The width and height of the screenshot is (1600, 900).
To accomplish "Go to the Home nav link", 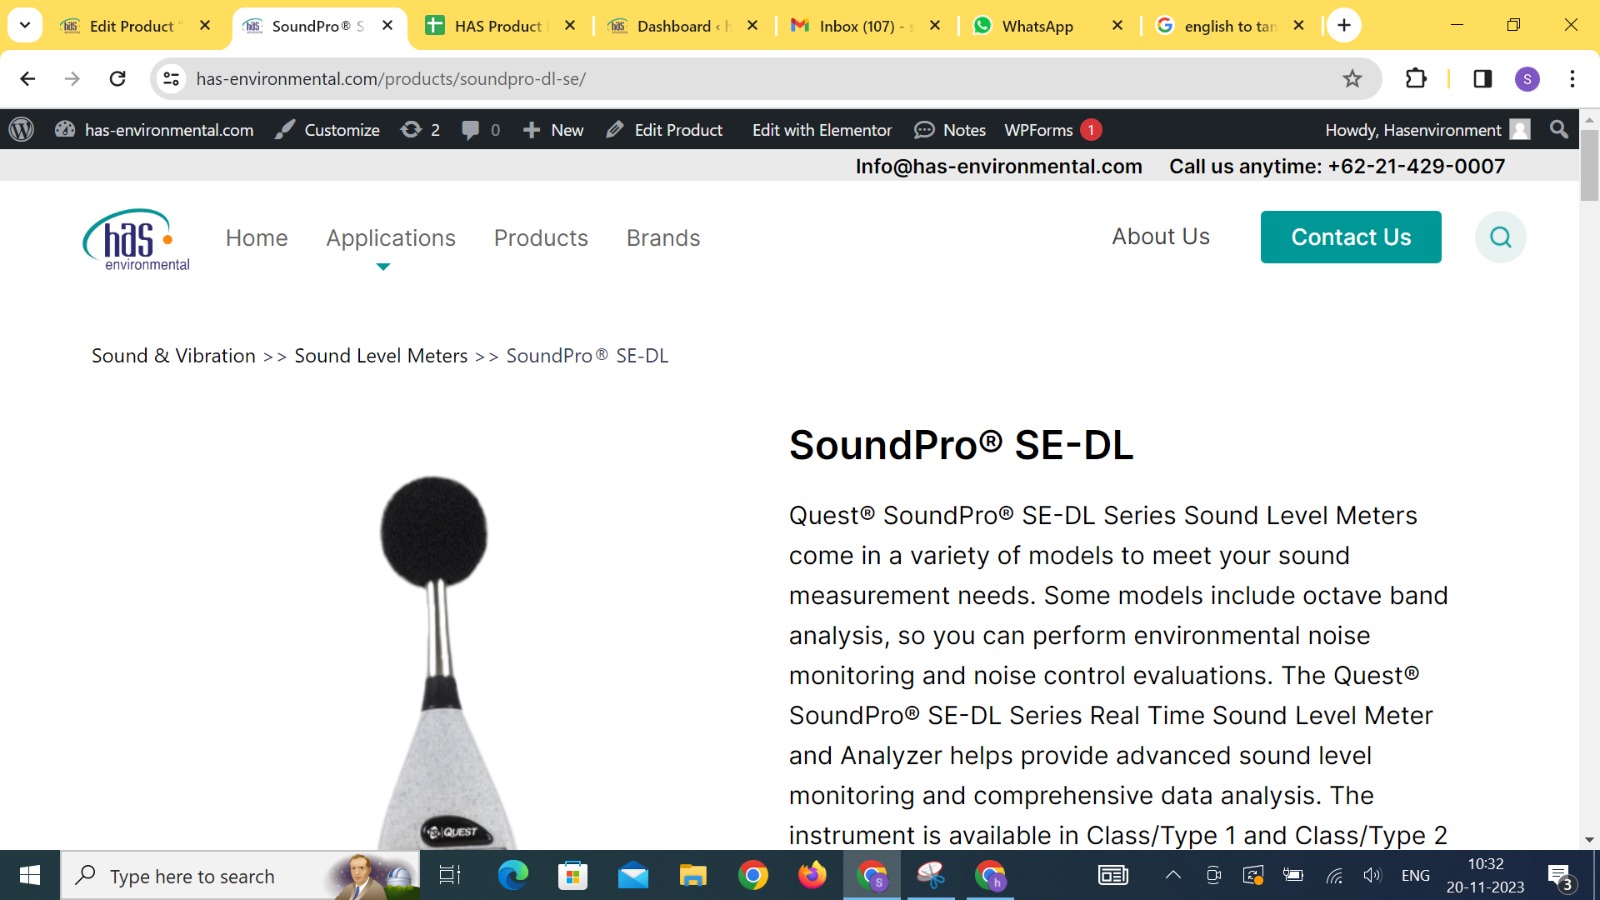I will 257,238.
